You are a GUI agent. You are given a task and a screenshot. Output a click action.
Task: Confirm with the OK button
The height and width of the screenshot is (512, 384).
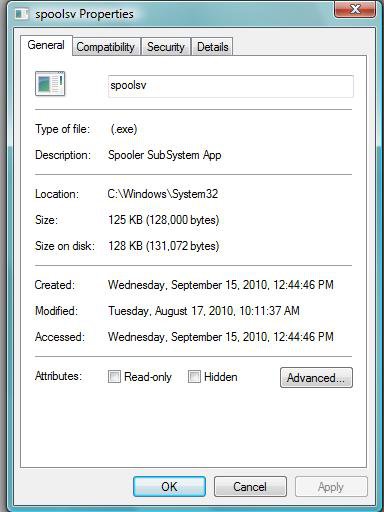pyautogui.click(x=169, y=487)
